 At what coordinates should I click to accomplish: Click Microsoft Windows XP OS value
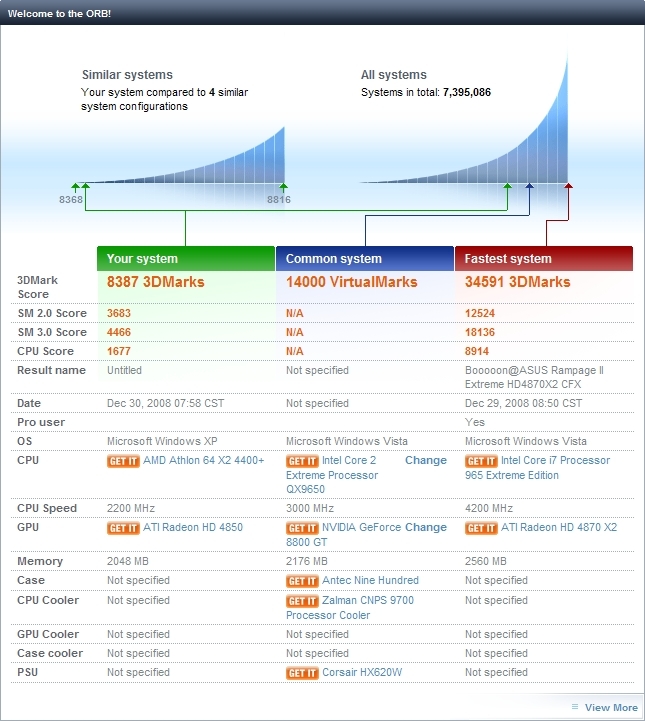tap(162, 441)
